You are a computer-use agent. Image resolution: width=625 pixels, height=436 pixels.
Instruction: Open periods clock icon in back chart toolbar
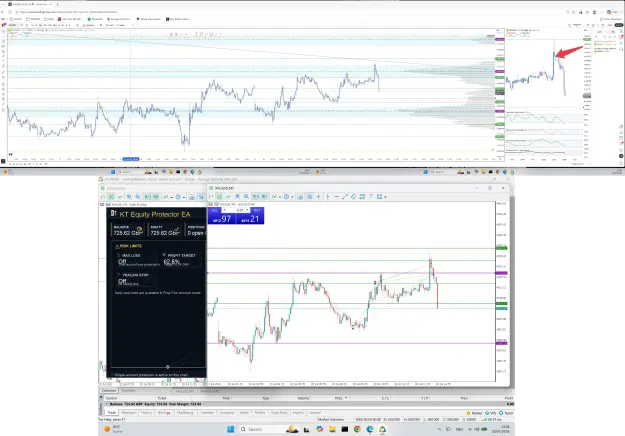pyautogui.click(x=178, y=197)
